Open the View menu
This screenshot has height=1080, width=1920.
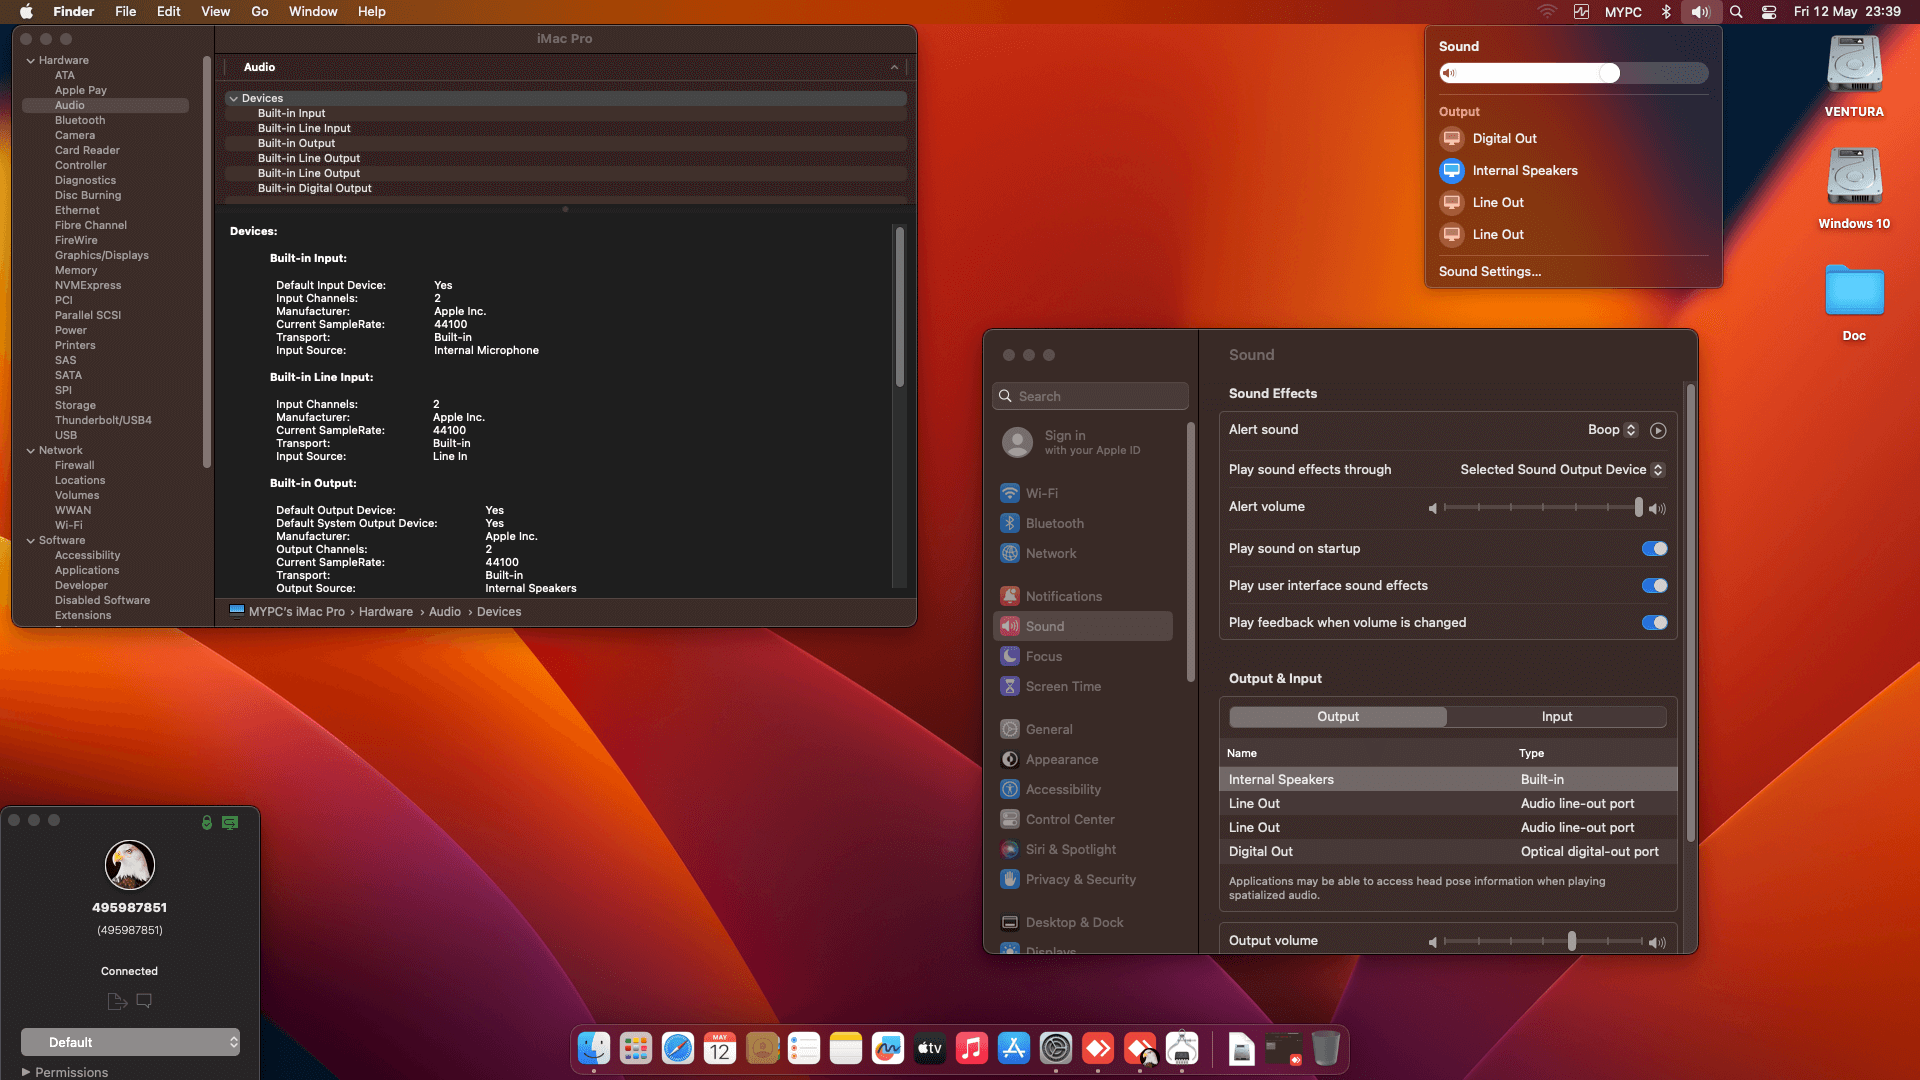pyautogui.click(x=215, y=12)
